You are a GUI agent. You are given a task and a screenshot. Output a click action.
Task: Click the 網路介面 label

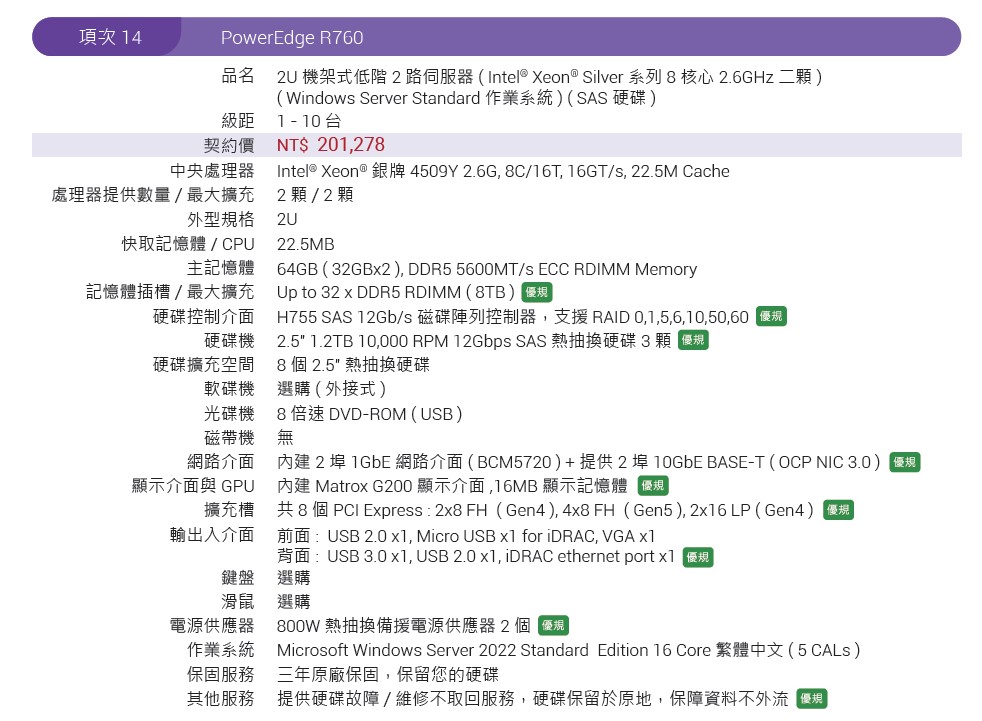pyautogui.click(x=220, y=462)
